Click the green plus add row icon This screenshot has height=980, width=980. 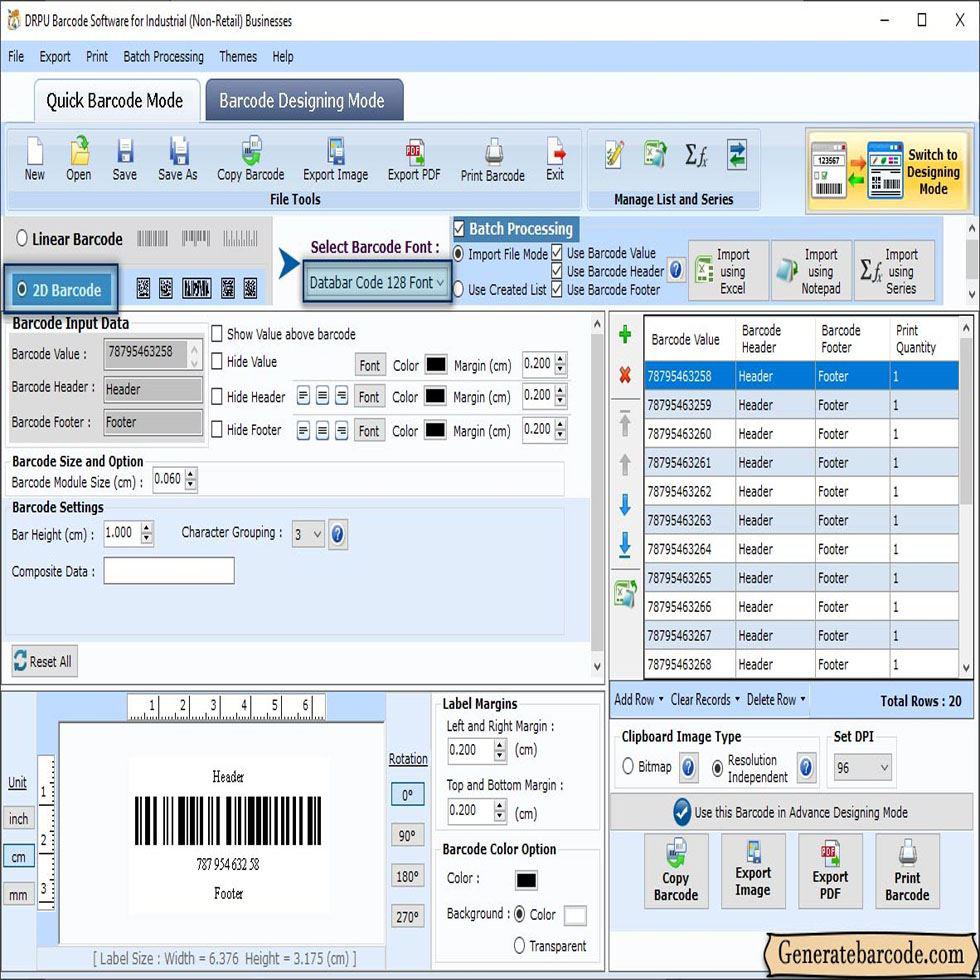(x=625, y=335)
